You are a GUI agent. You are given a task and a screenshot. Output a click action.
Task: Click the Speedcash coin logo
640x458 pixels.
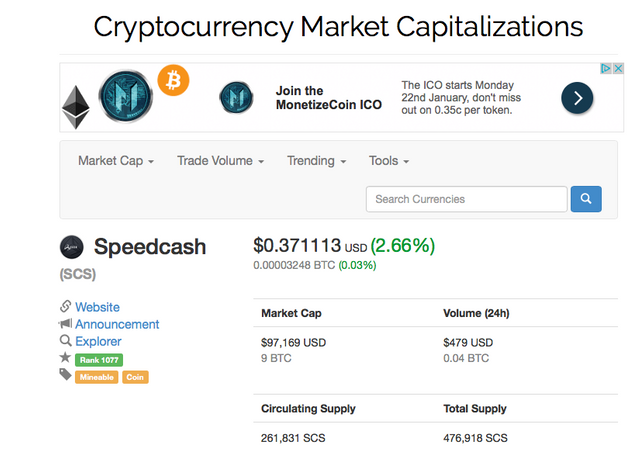tap(71, 246)
